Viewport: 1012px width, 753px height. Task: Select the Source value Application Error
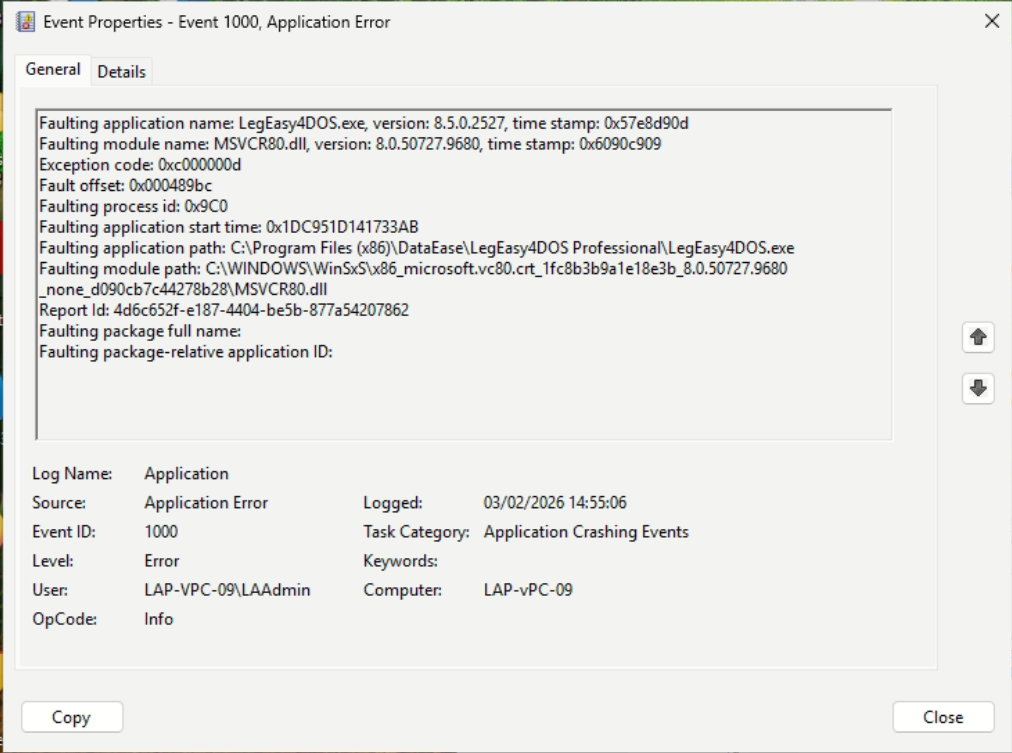tap(206, 503)
